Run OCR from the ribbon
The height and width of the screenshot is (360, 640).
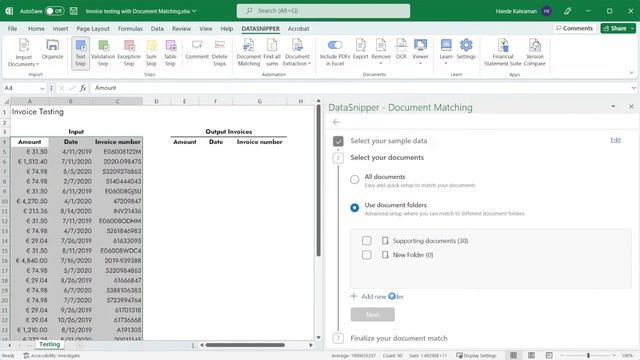[x=401, y=49]
